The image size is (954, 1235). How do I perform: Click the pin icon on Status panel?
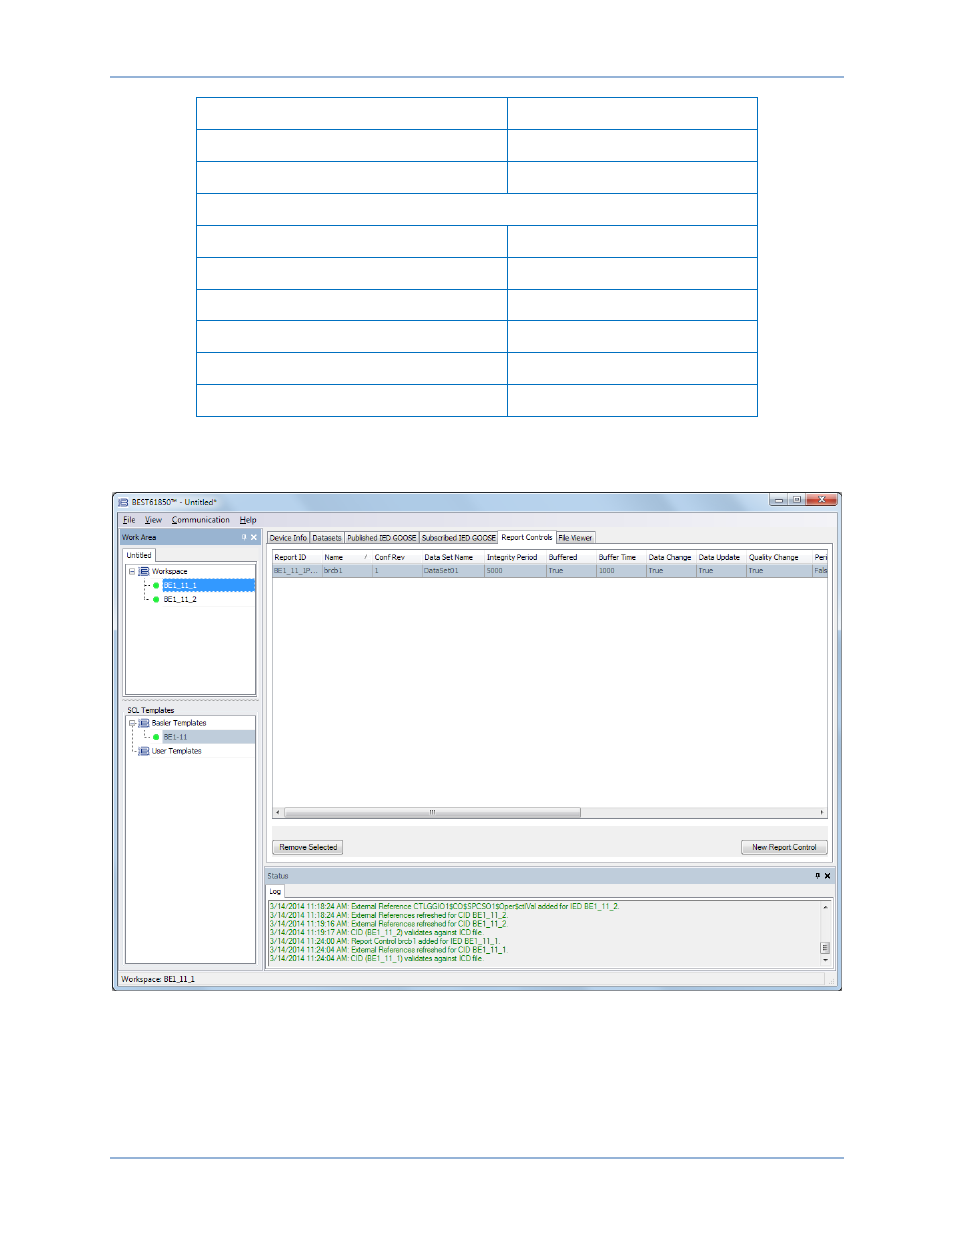(x=817, y=876)
